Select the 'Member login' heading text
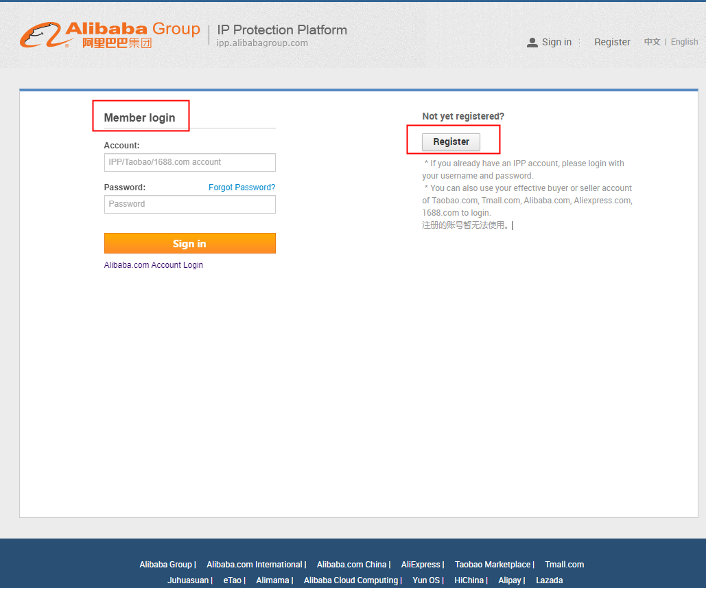The width and height of the screenshot is (706, 589). [x=140, y=118]
